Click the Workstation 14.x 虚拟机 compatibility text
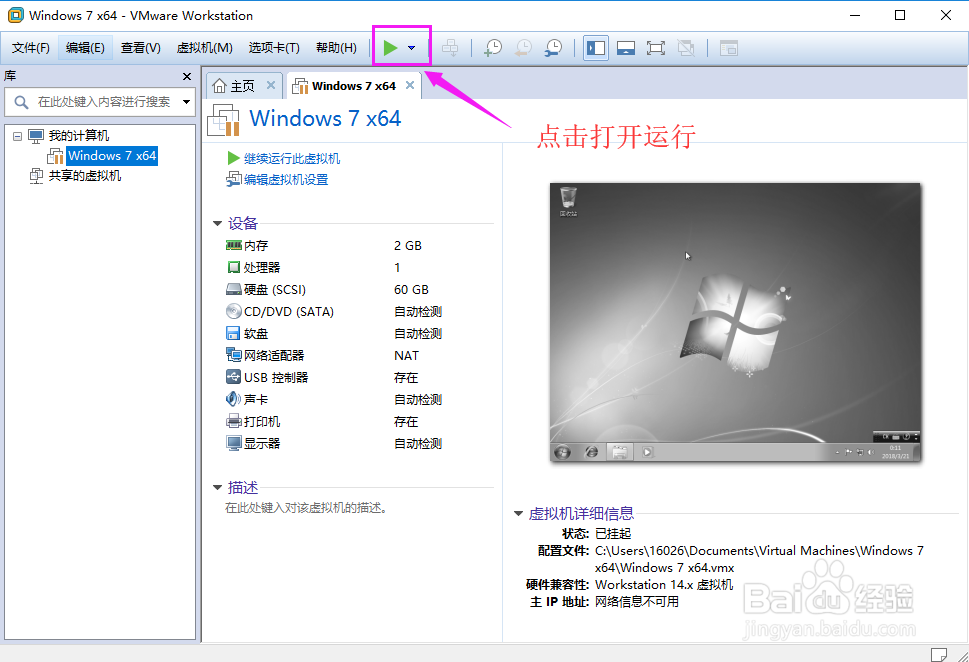Screen dimensions: 969x662 tap(664, 585)
